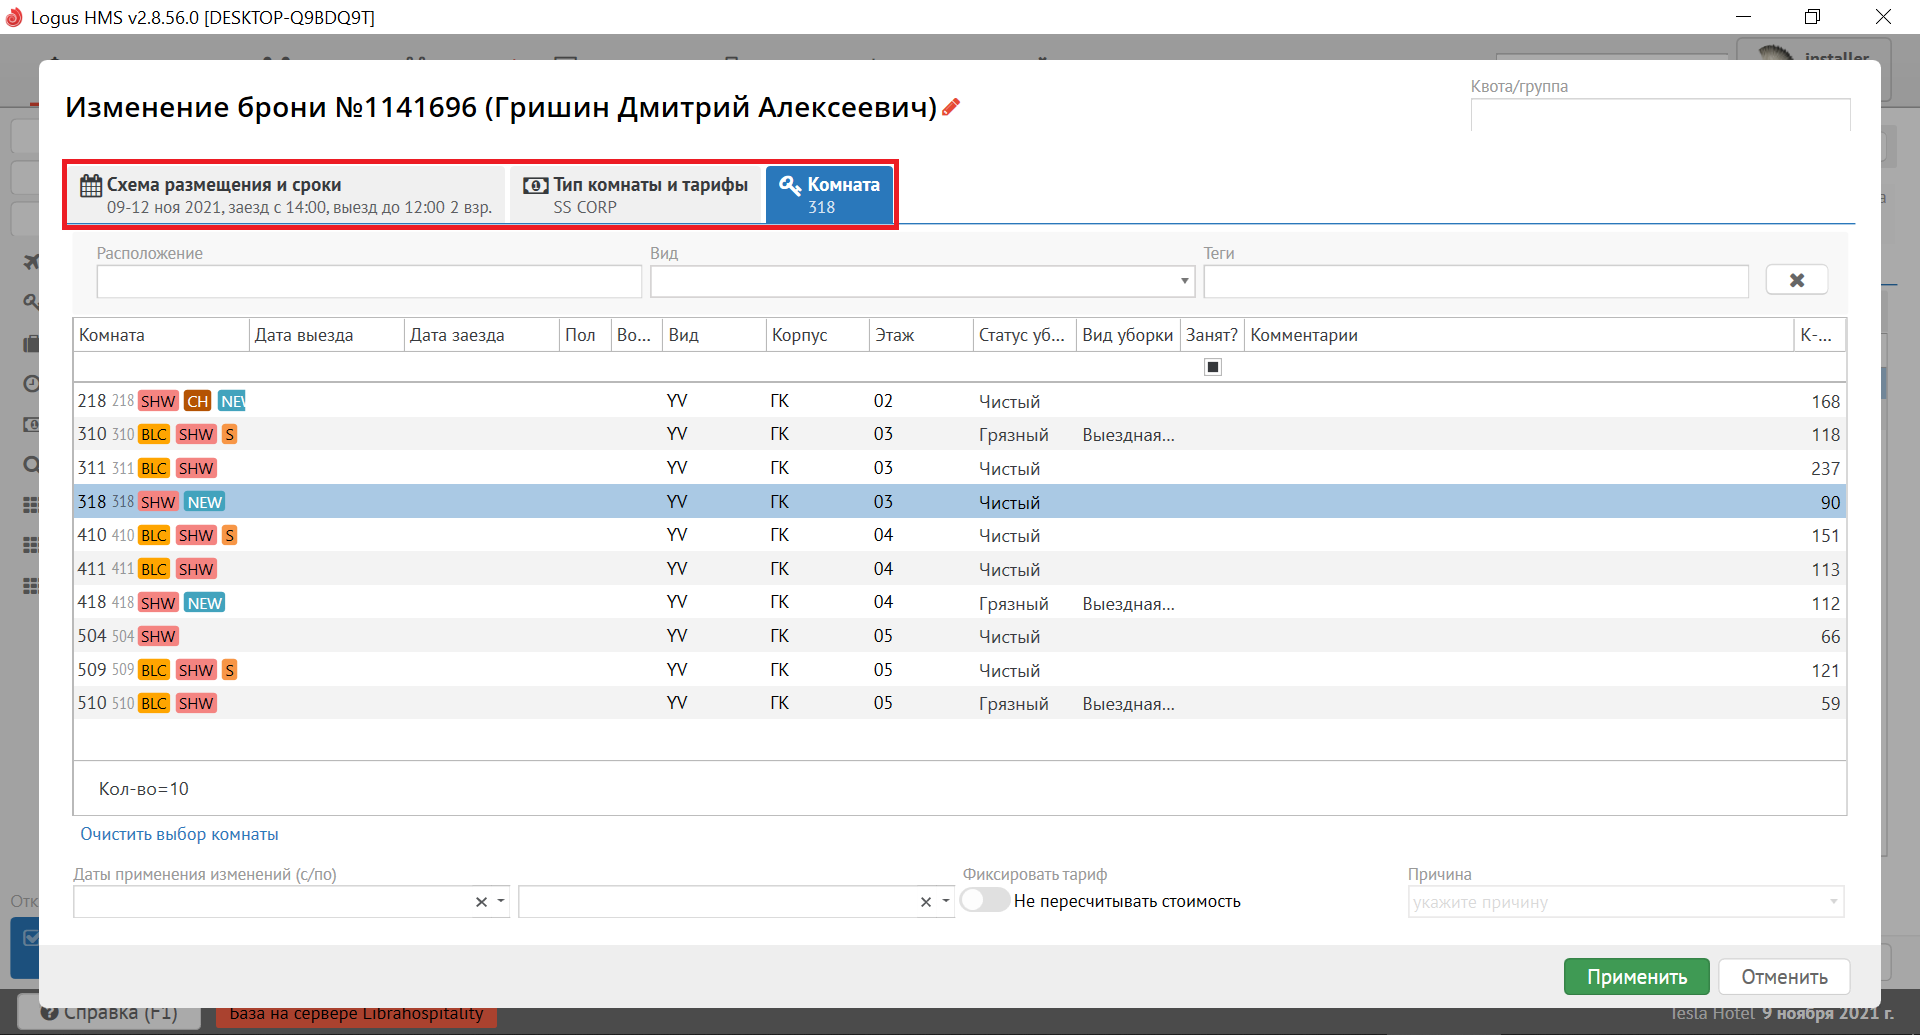Click the NEW tag on room 418
The height and width of the screenshot is (1035, 1920).
pyautogui.click(x=205, y=603)
